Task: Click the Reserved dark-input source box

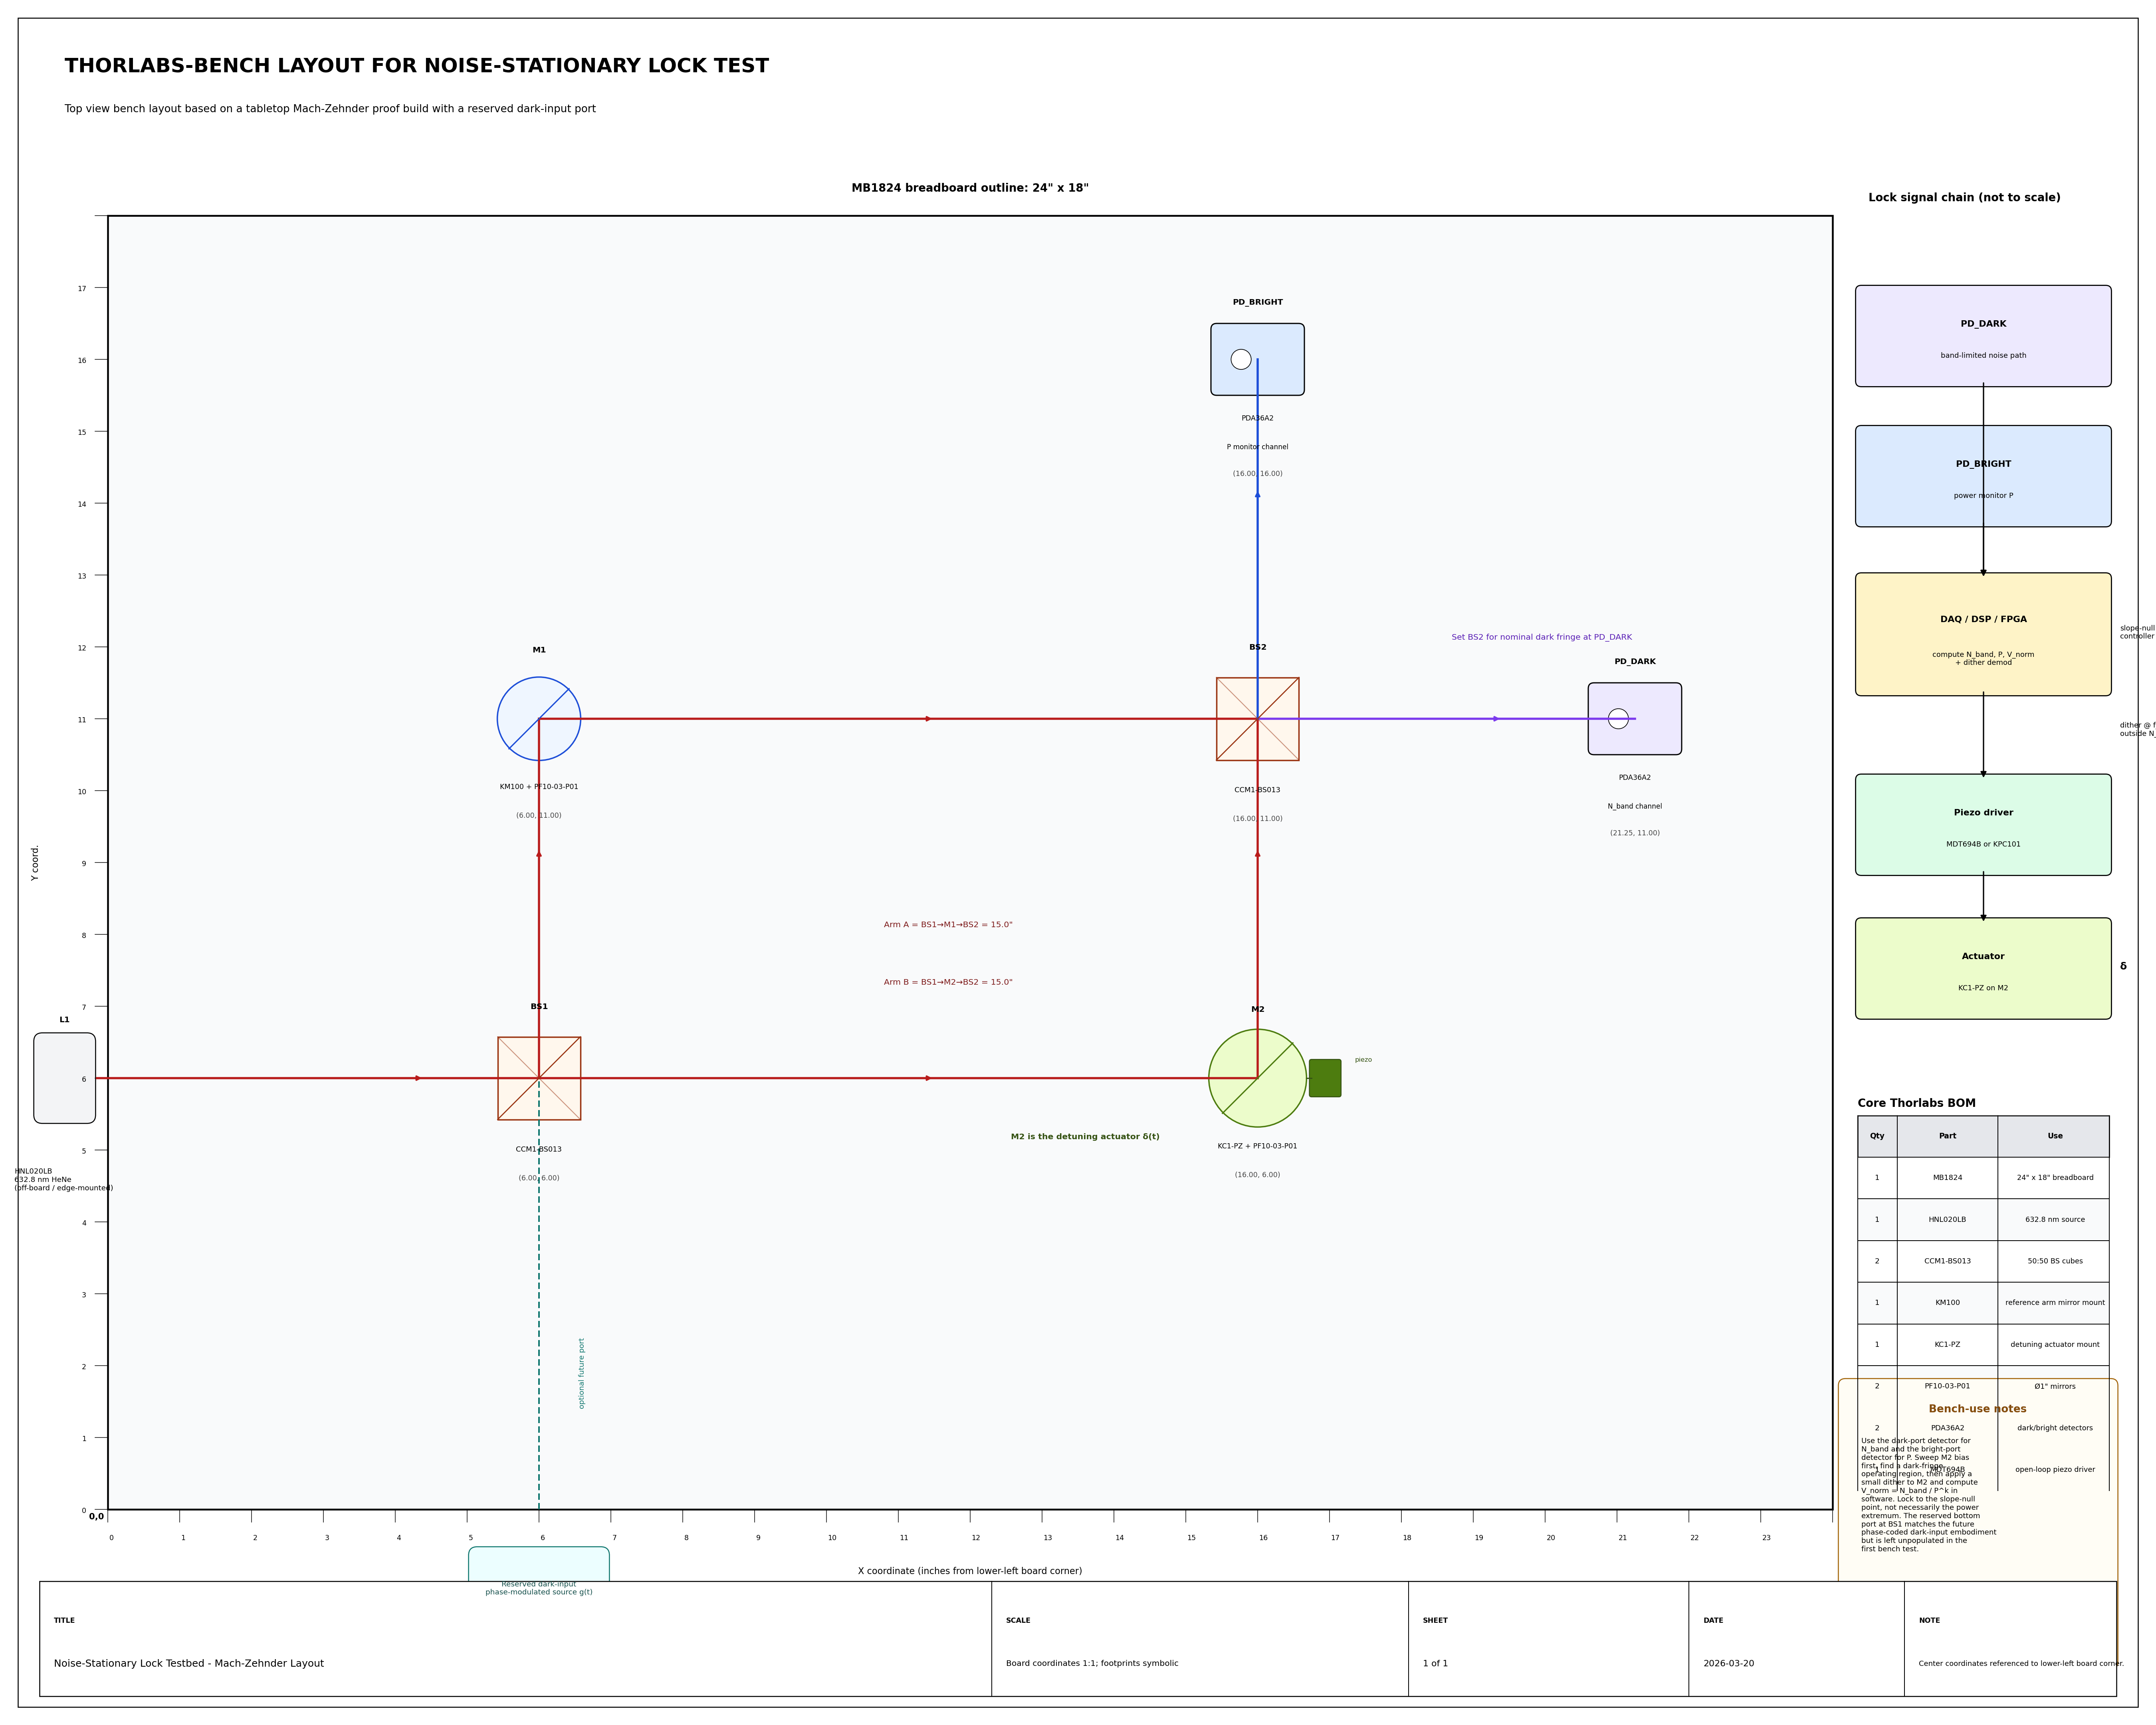Action: pyautogui.click(x=539, y=1564)
